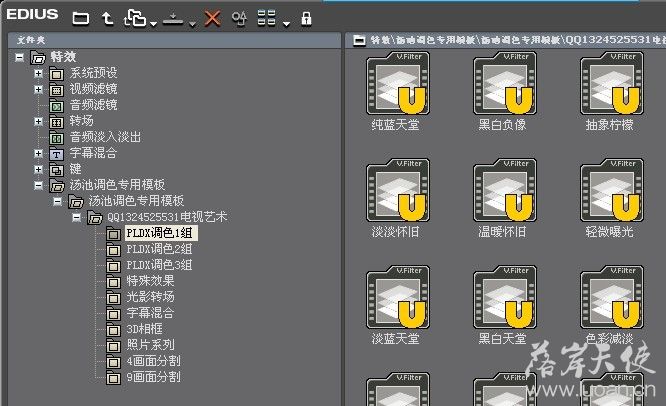Click the folder display toolbar icon

[x=81, y=18]
